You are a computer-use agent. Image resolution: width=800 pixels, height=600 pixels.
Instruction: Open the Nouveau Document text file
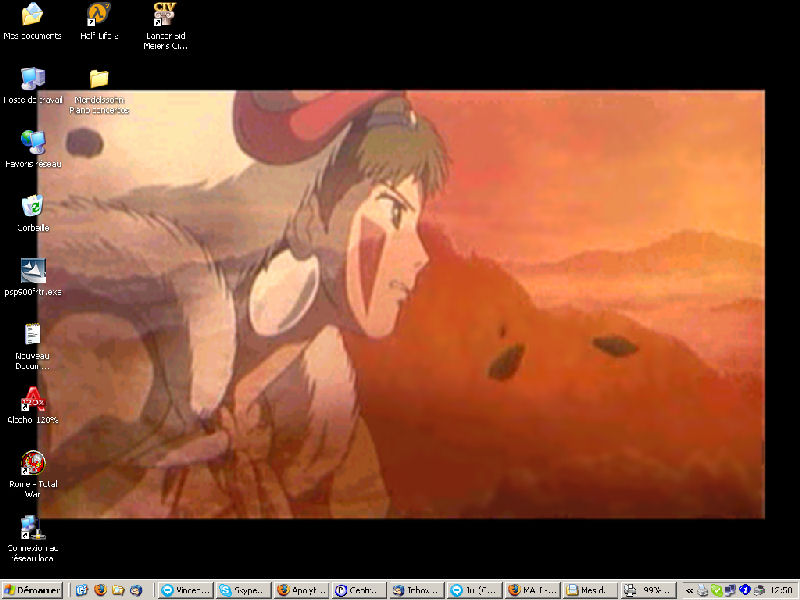[x=32, y=335]
